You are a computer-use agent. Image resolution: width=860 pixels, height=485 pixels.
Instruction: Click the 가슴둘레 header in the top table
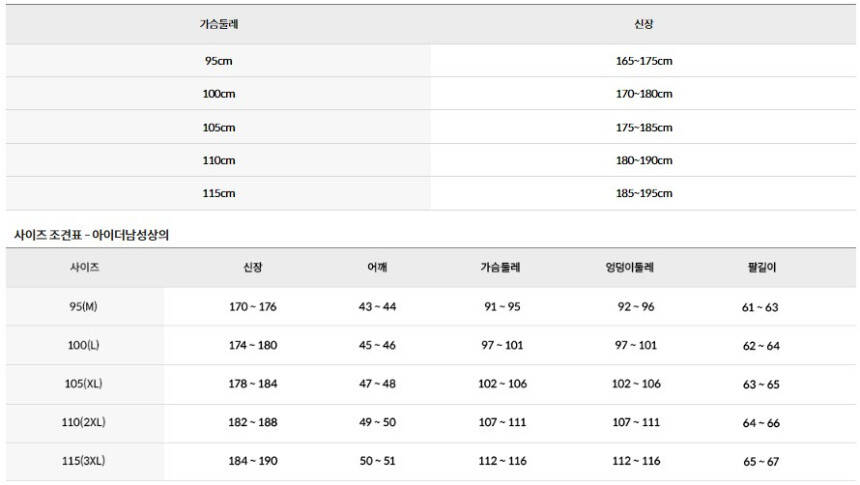[218, 24]
